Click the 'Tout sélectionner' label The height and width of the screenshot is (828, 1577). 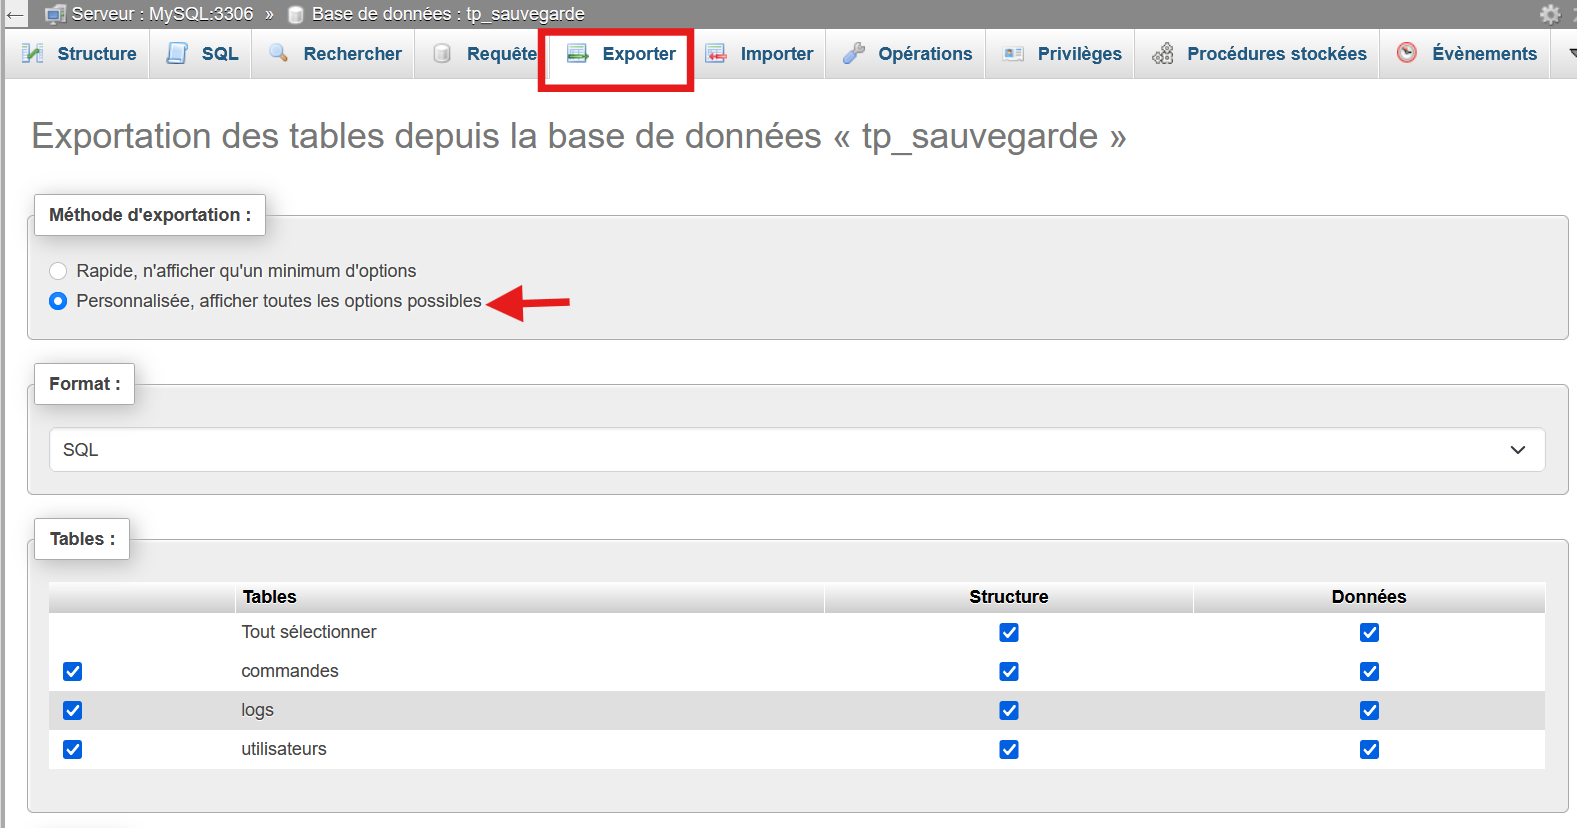coord(309,632)
